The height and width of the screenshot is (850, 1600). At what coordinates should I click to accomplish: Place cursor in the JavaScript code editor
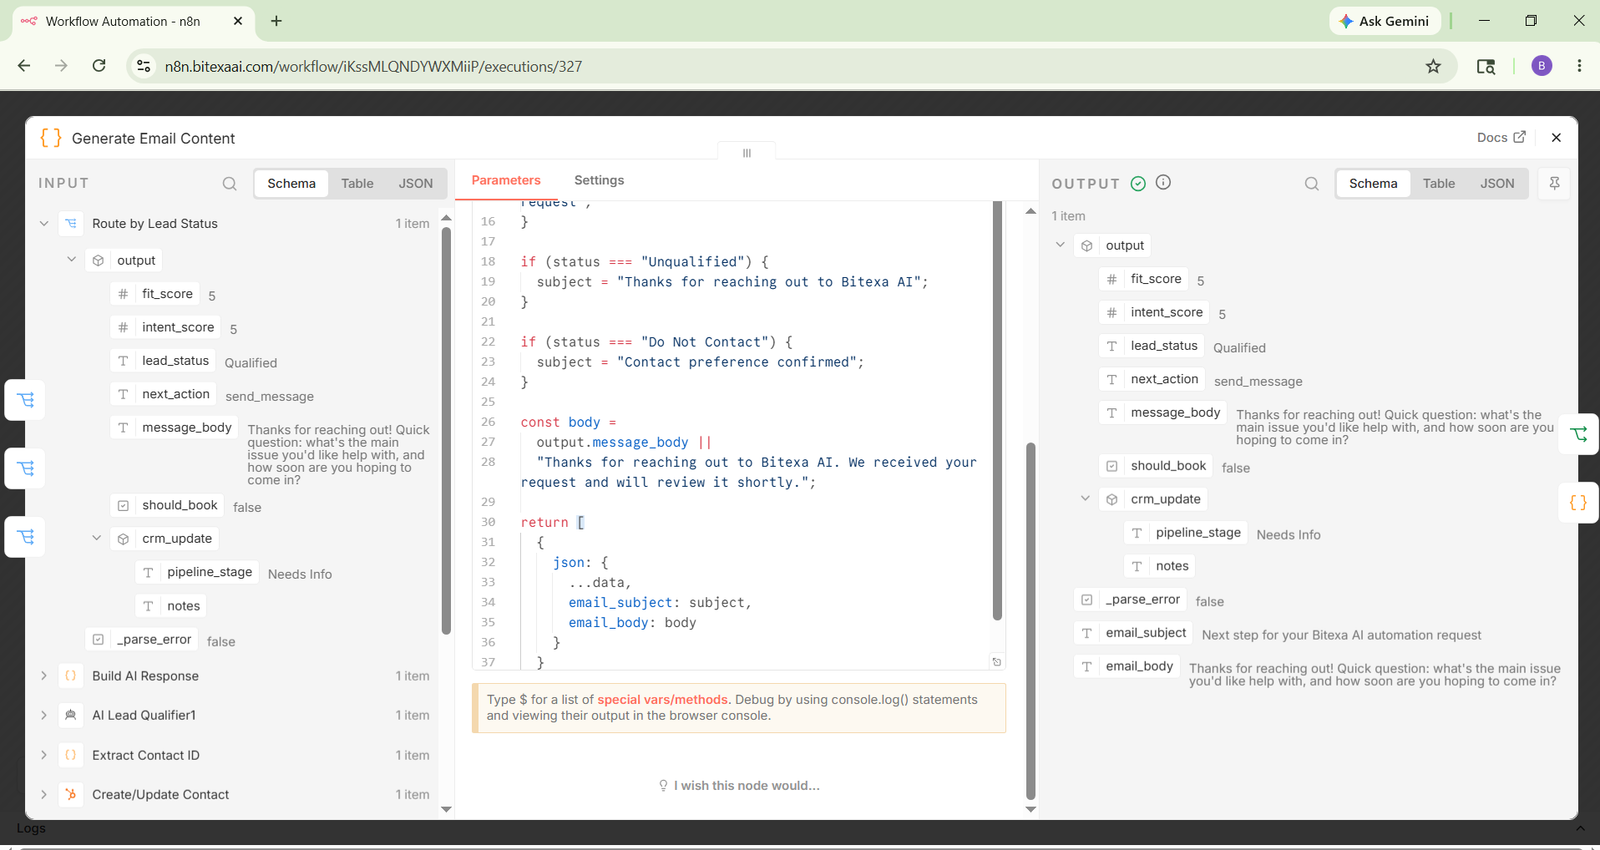pos(740,435)
